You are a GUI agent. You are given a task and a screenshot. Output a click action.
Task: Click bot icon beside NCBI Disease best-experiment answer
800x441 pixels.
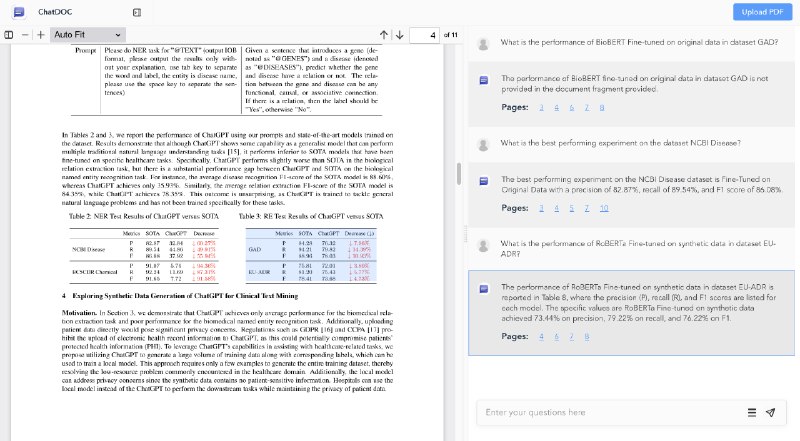click(484, 181)
